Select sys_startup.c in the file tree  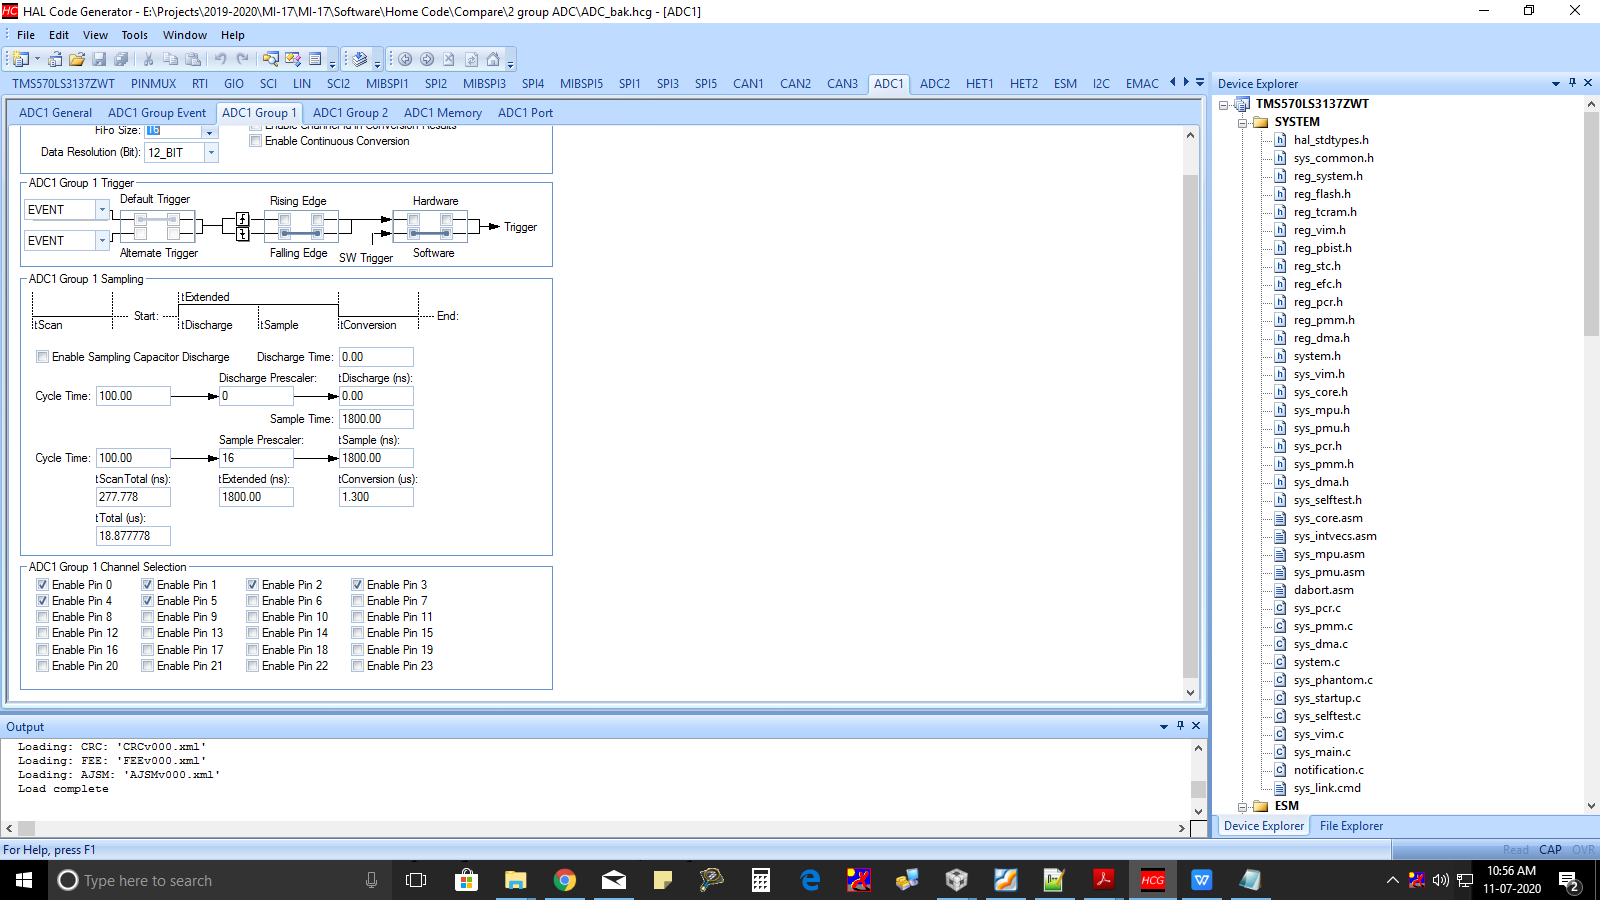pos(1327,698)
